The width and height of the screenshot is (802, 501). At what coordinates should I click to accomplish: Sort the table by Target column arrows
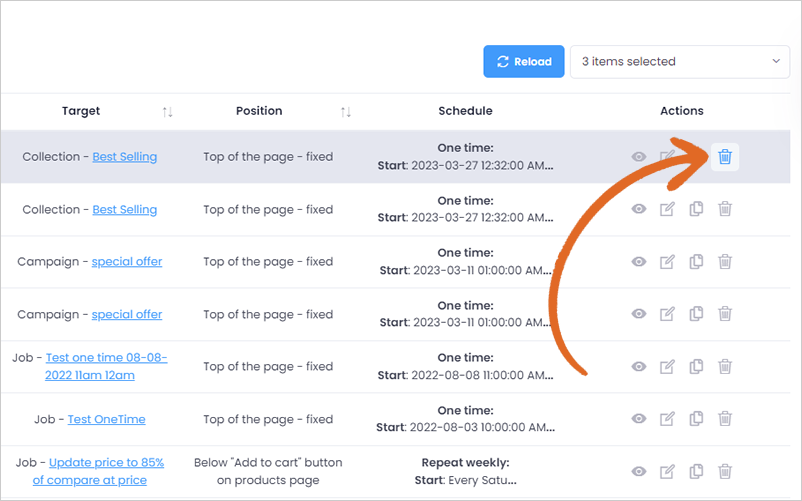point(167,111)
